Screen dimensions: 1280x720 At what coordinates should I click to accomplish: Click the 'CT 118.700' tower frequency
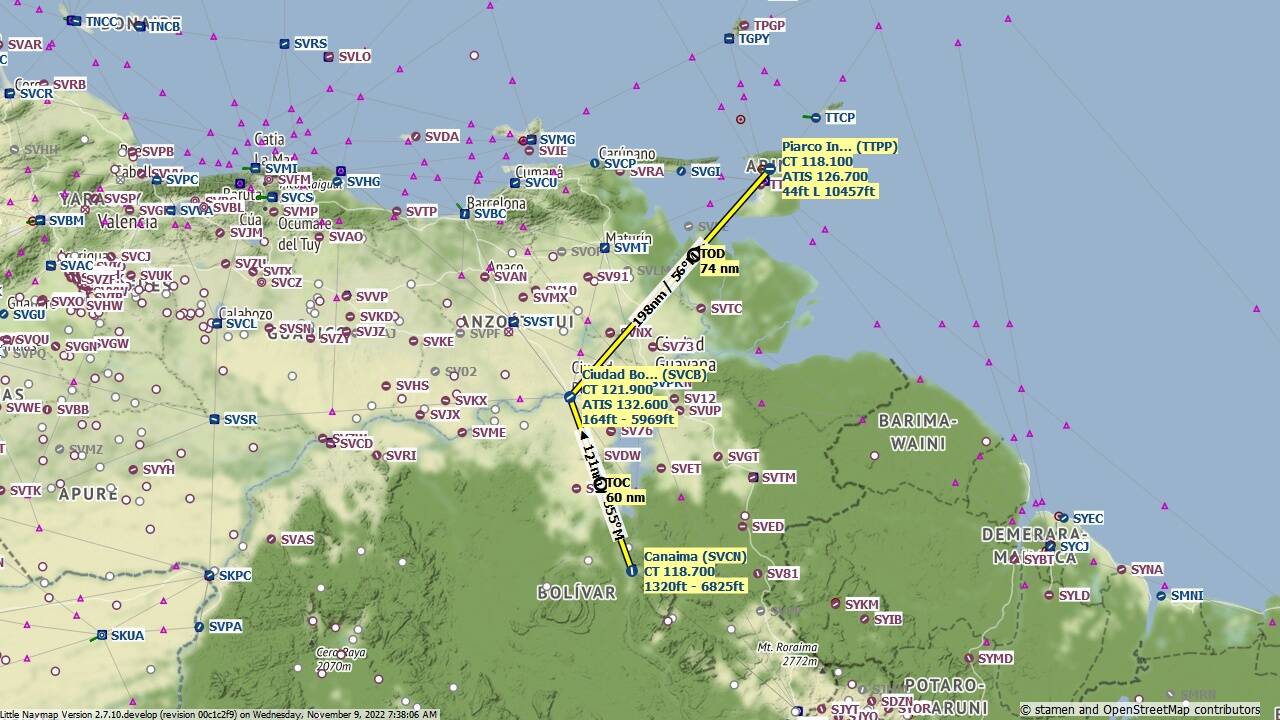(x=679, y=571)
